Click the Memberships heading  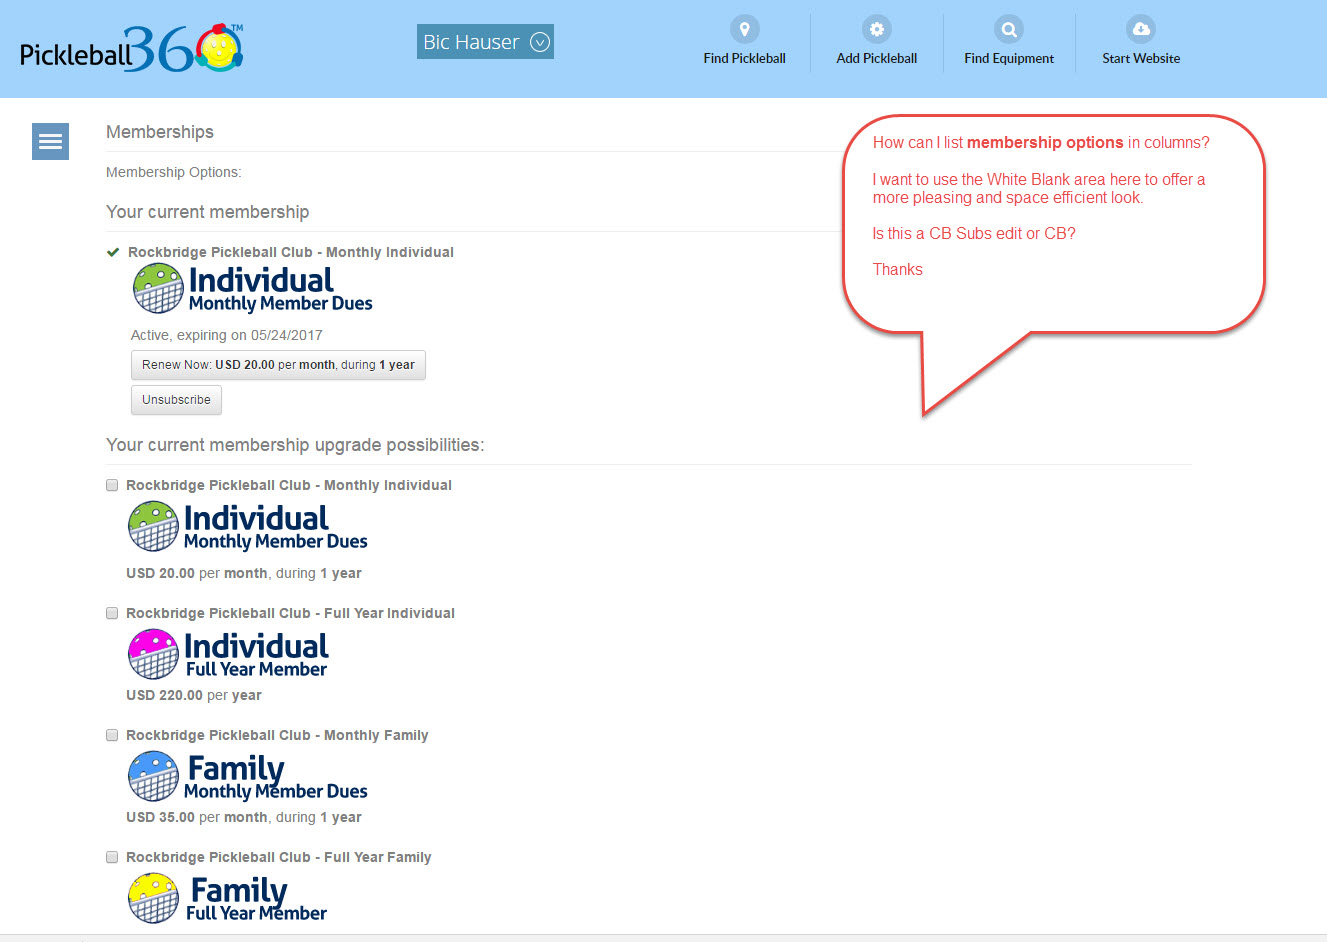point(160,132)
